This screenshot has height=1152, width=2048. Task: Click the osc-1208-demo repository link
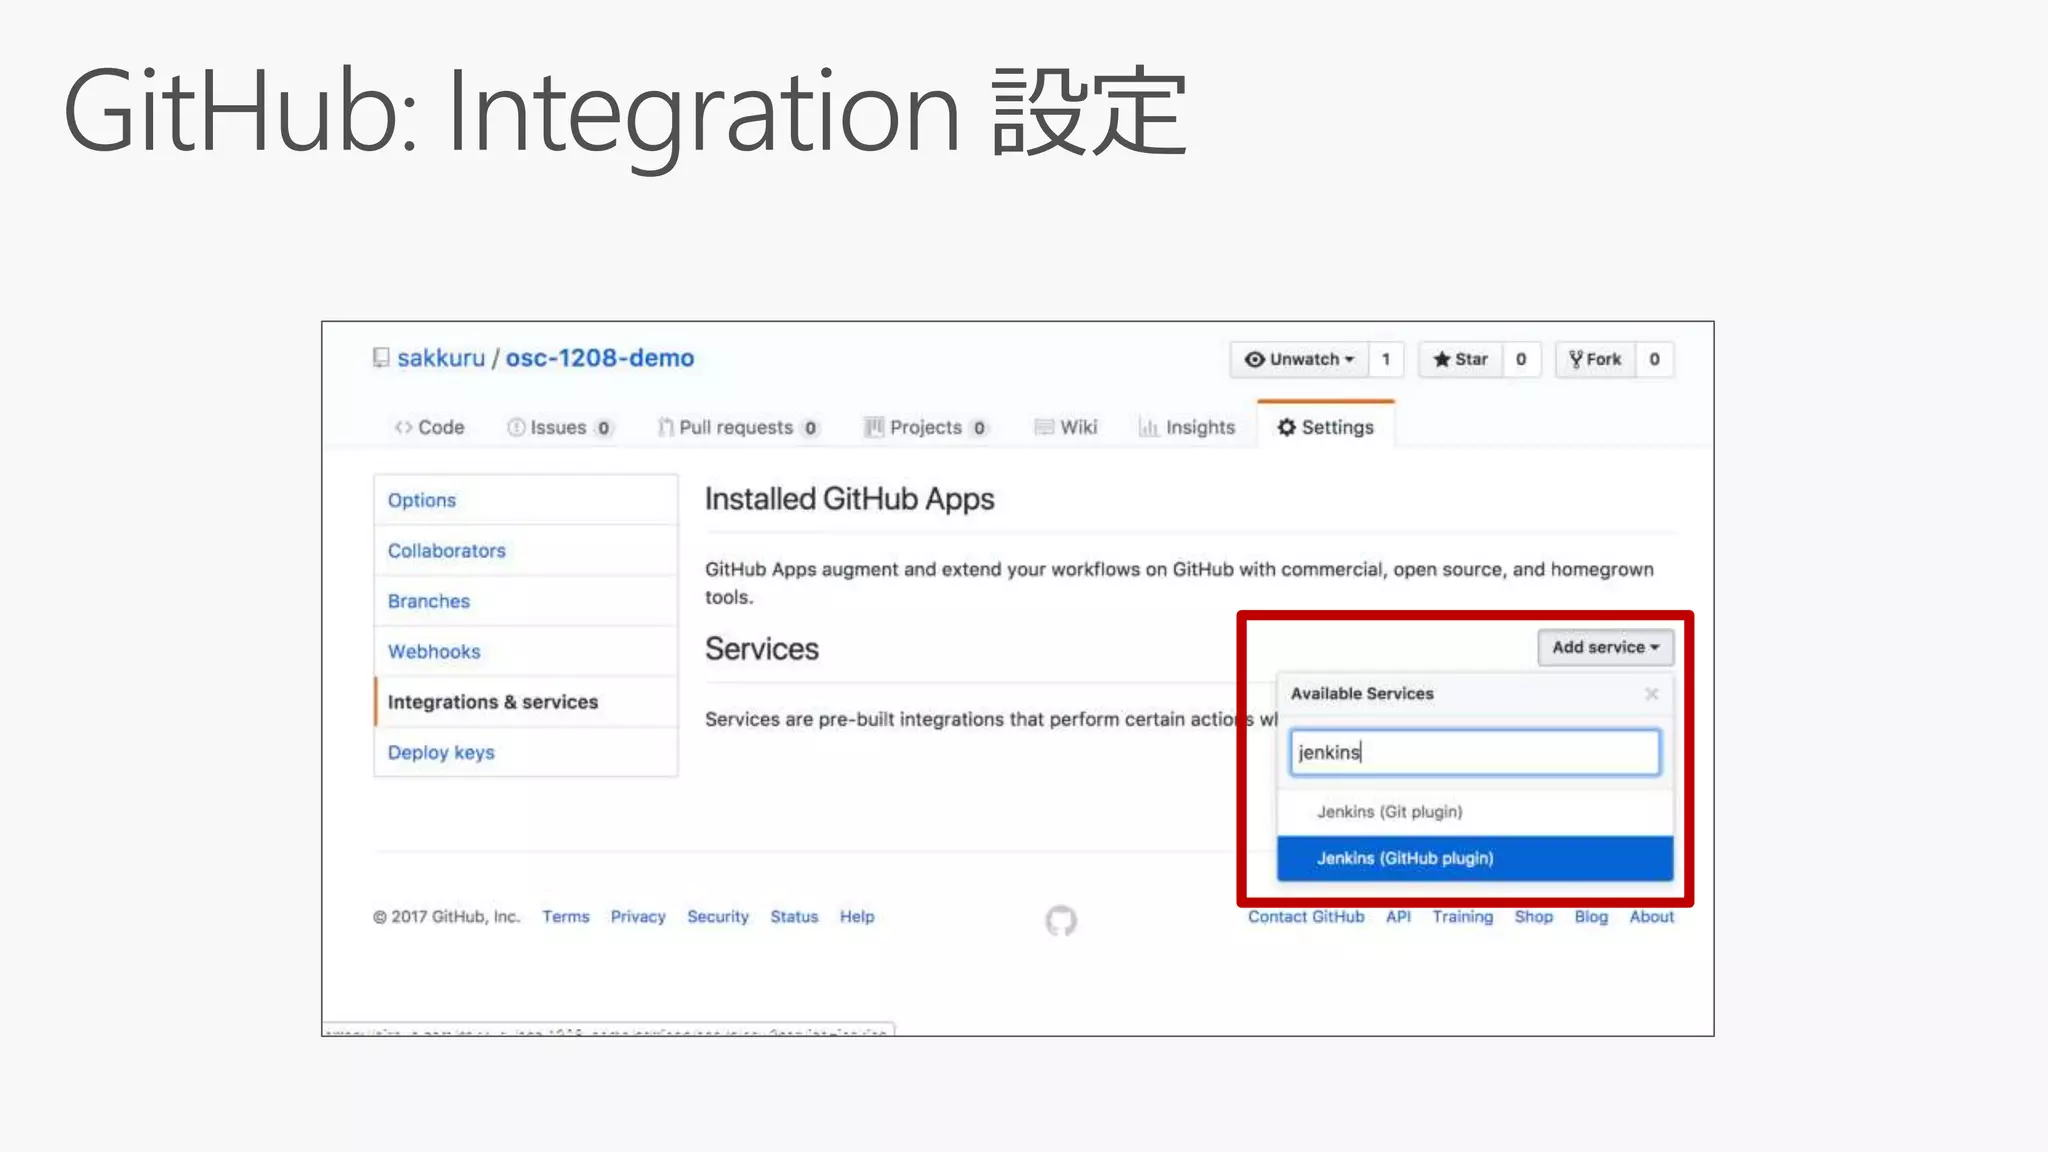599,358
